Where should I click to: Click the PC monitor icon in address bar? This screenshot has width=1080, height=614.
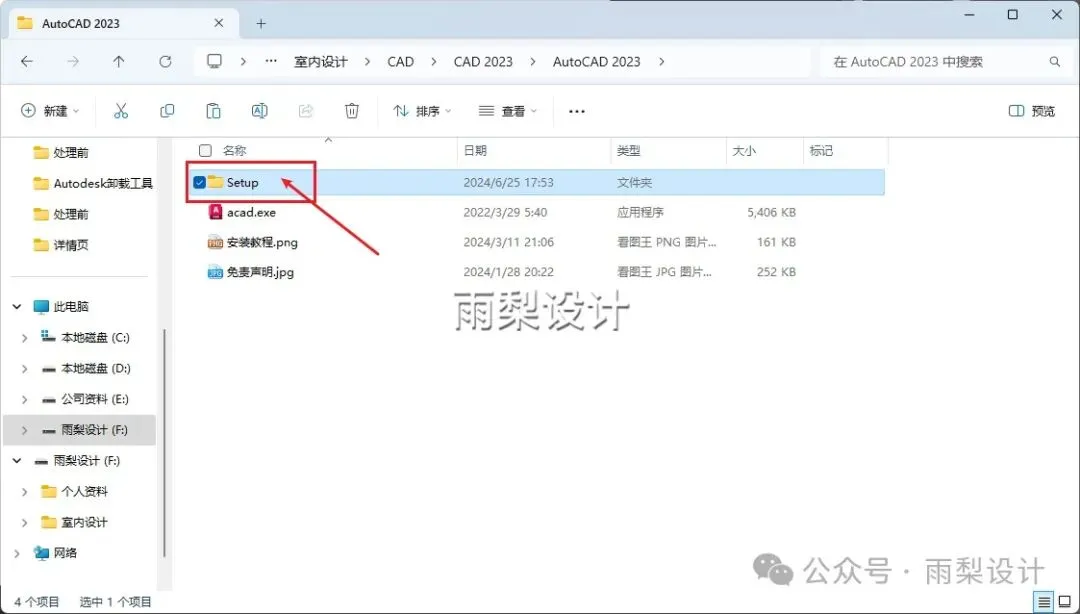click(x=215, y=61)
